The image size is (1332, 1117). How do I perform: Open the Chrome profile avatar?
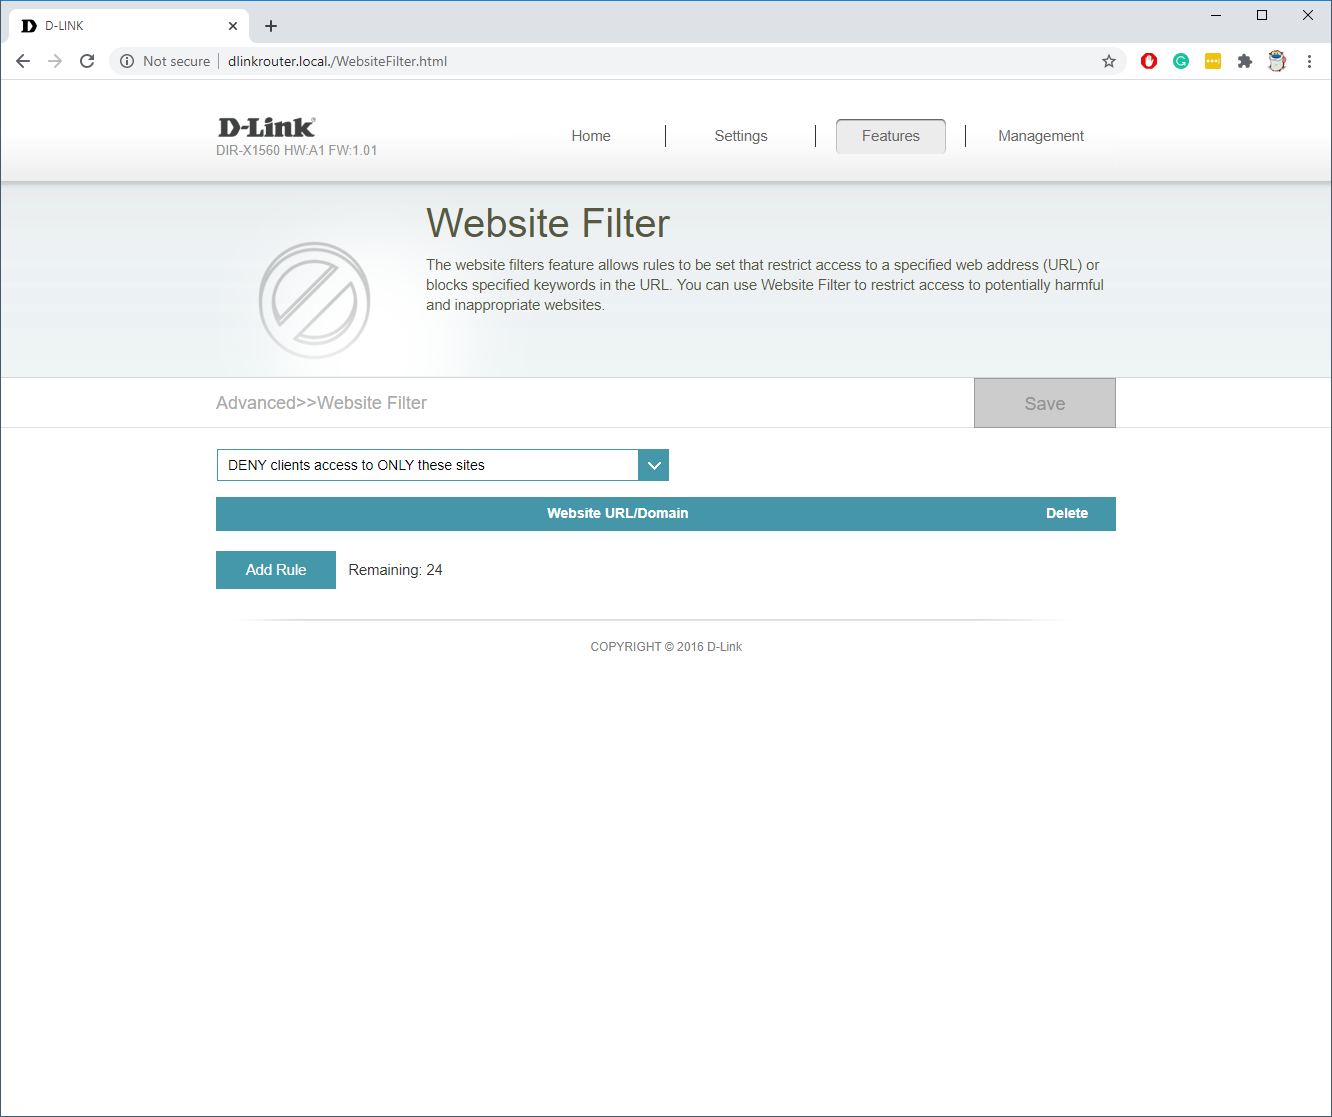point(1277,61)
